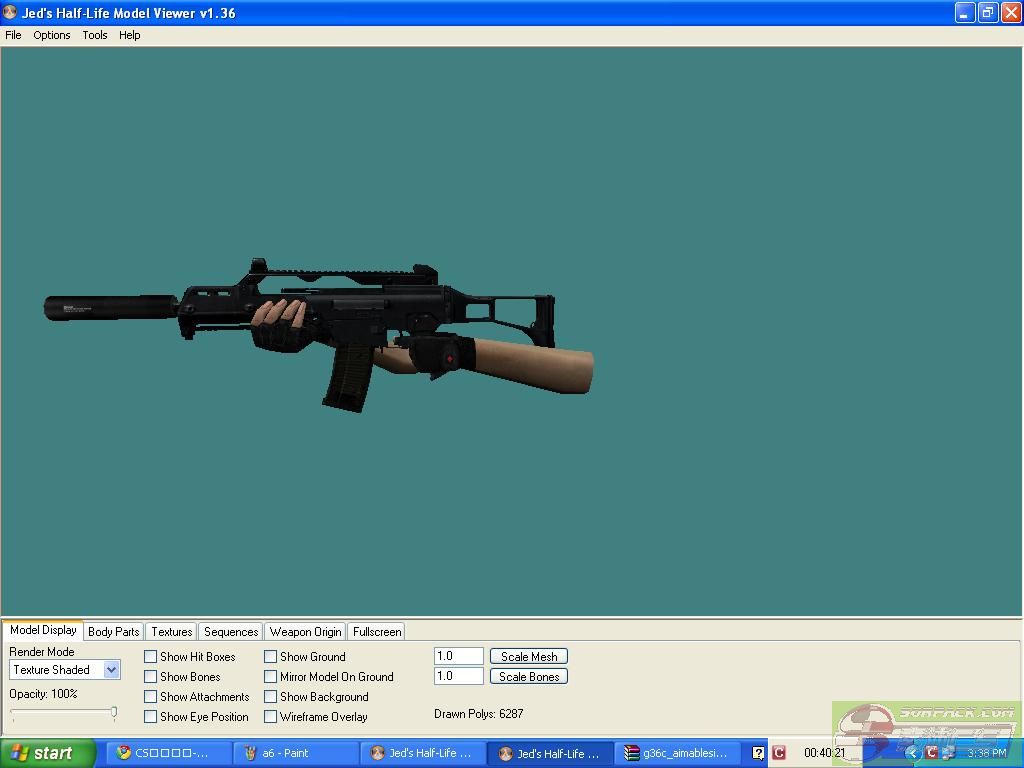The height and width of the screenshot is (768, 1024).
Task: Enable Show Hit Boxes checkbox
Action: coord(151,657)
